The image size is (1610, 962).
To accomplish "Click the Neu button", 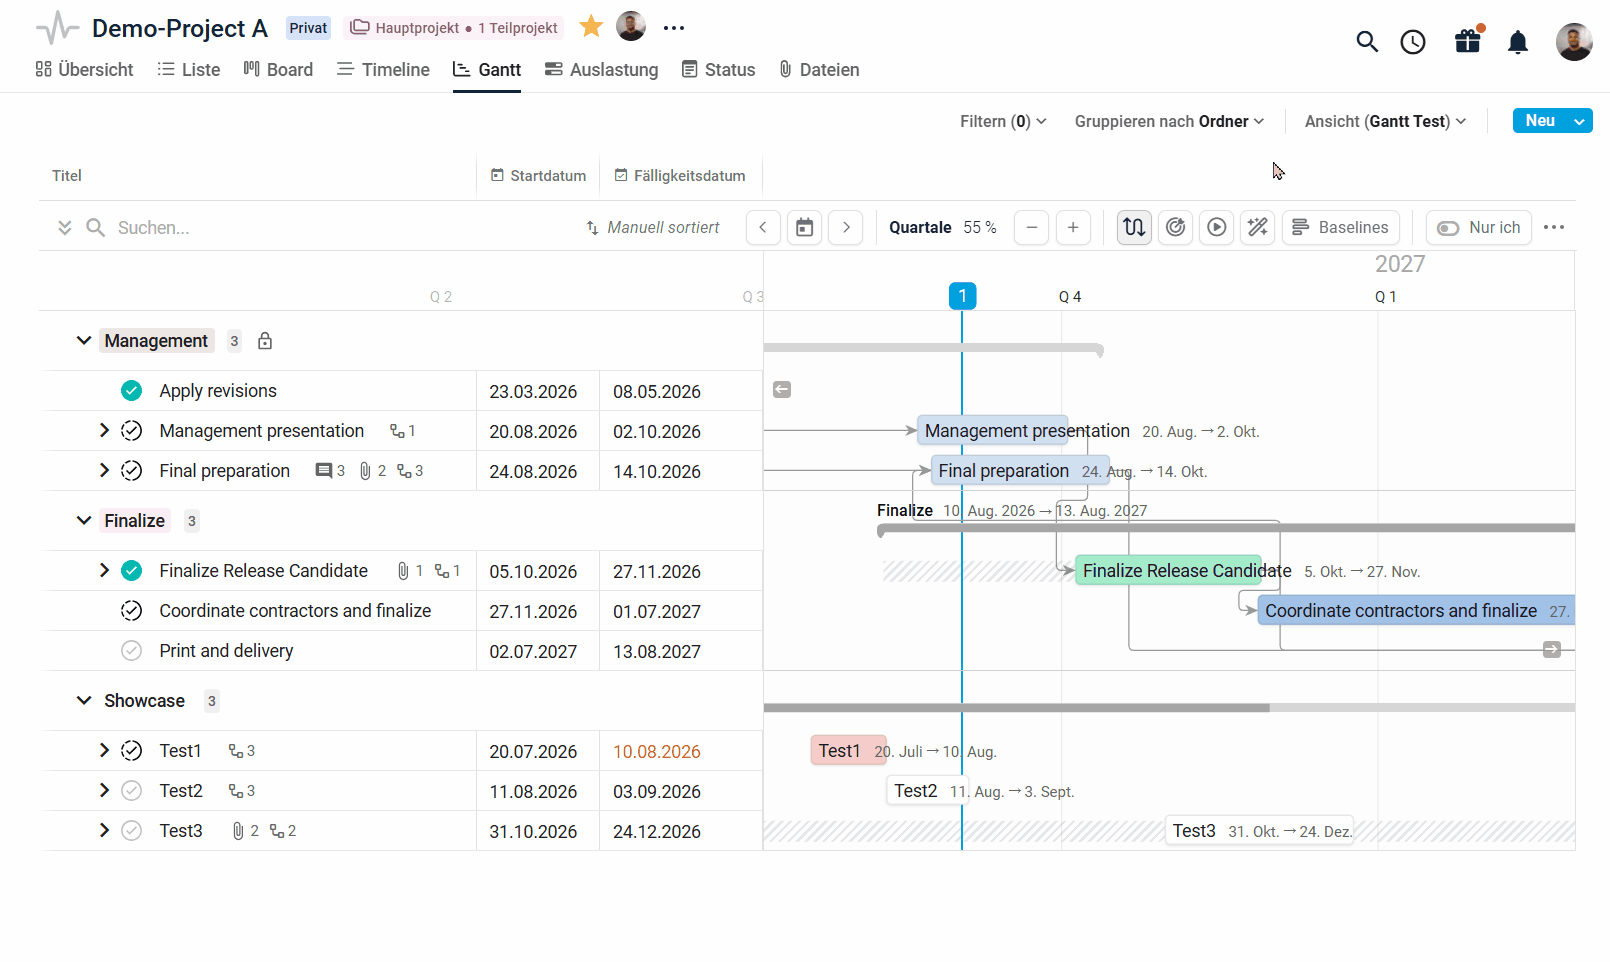I will 1540,121.
